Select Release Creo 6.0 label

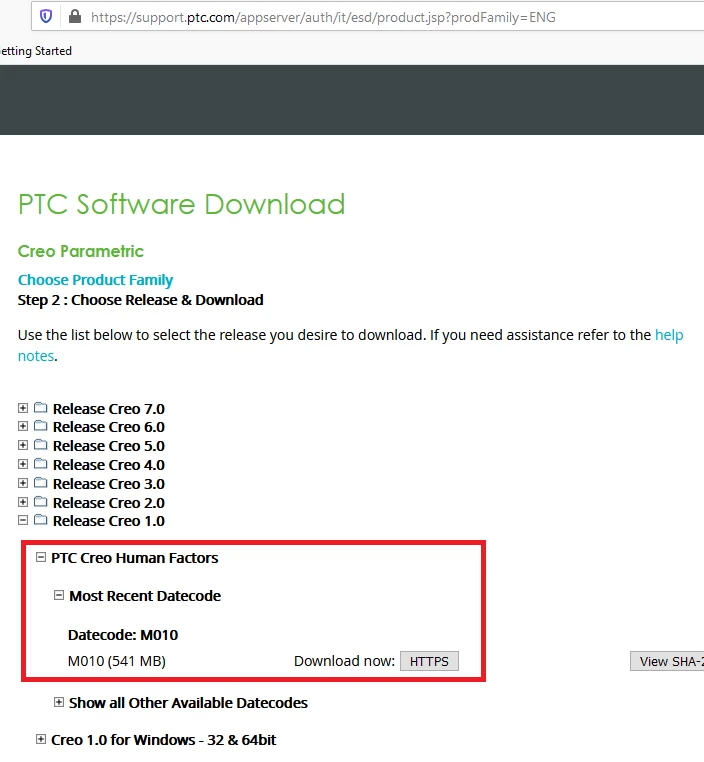coord(109,427)
